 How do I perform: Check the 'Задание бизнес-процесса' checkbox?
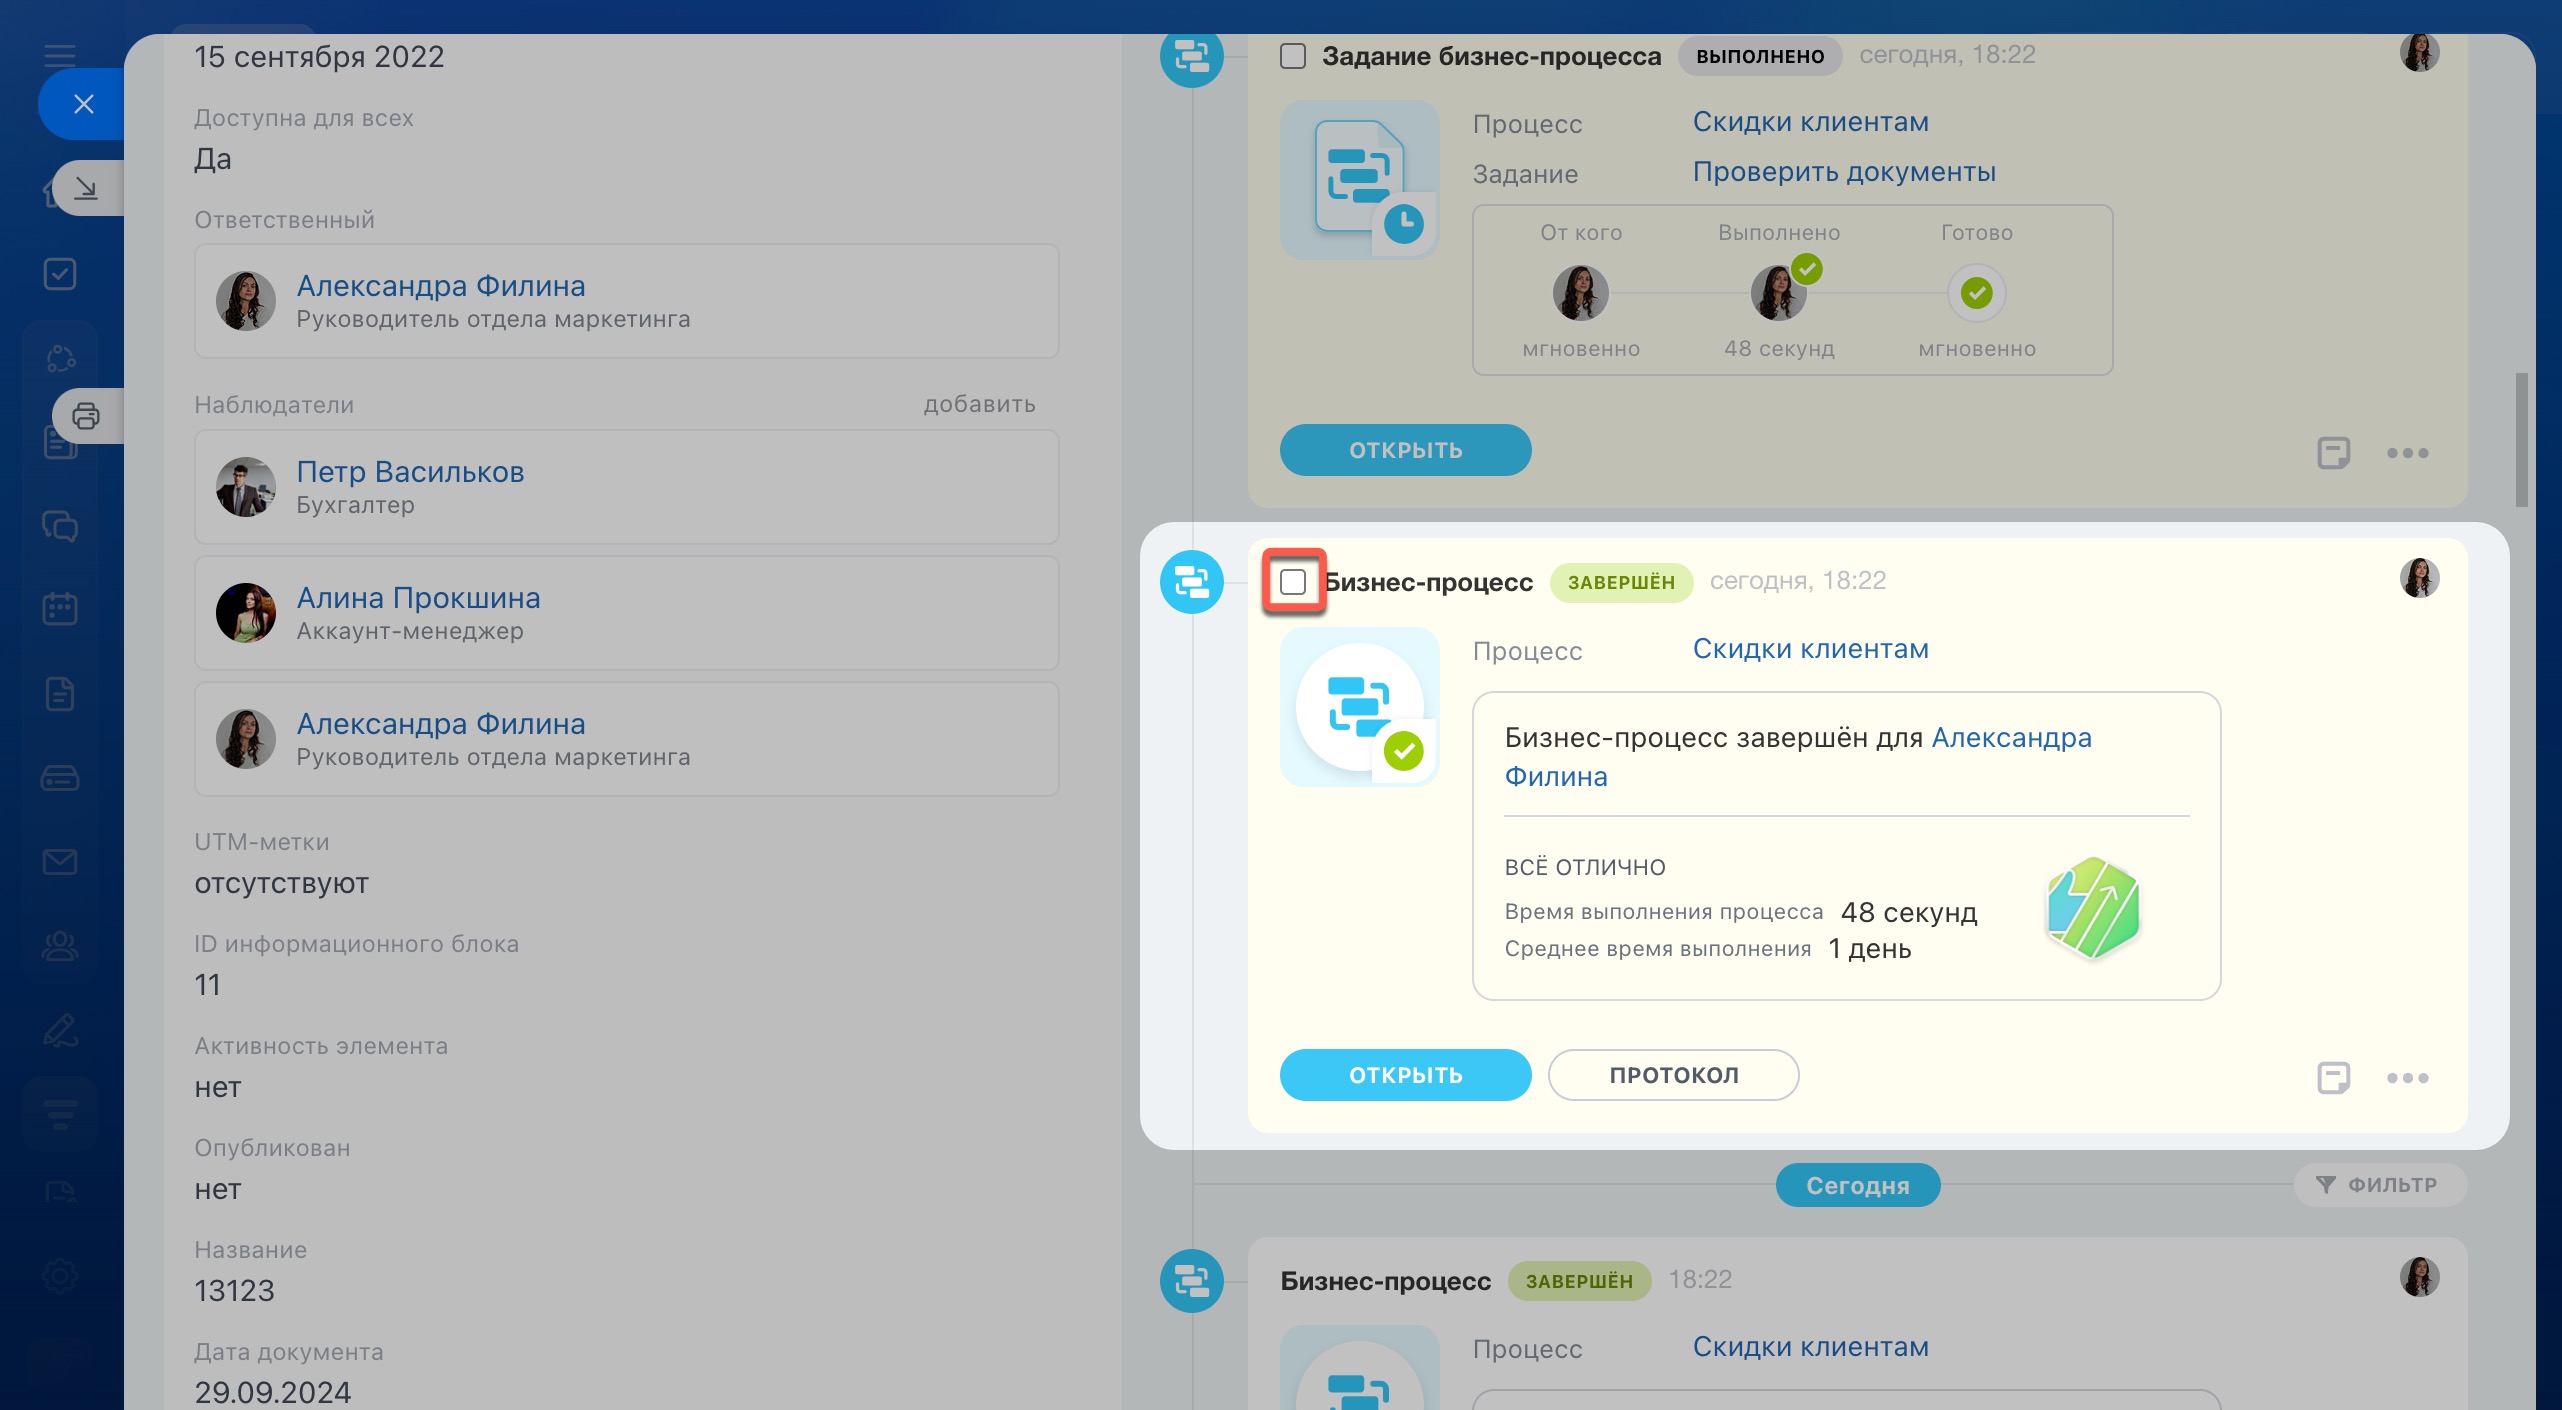tap(1293, 56)
